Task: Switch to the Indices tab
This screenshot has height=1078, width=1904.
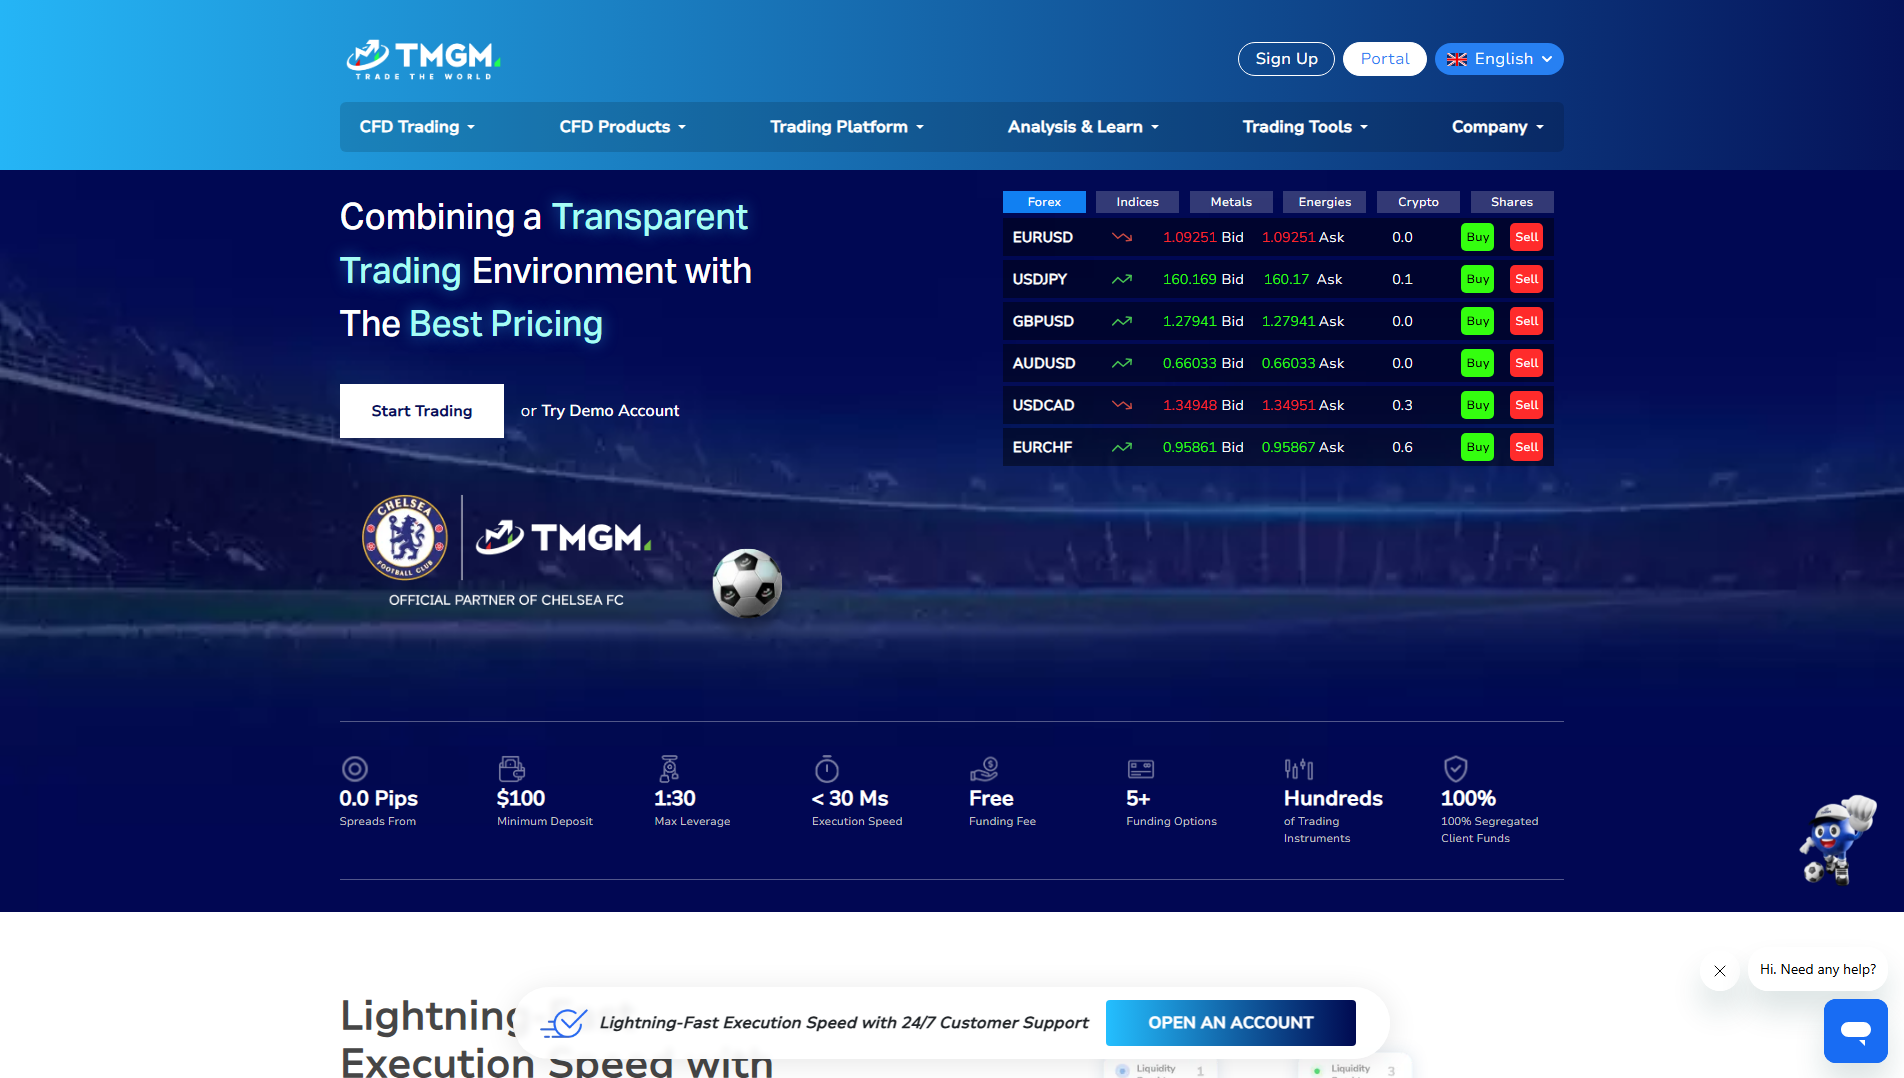Action: point(1138,202)
